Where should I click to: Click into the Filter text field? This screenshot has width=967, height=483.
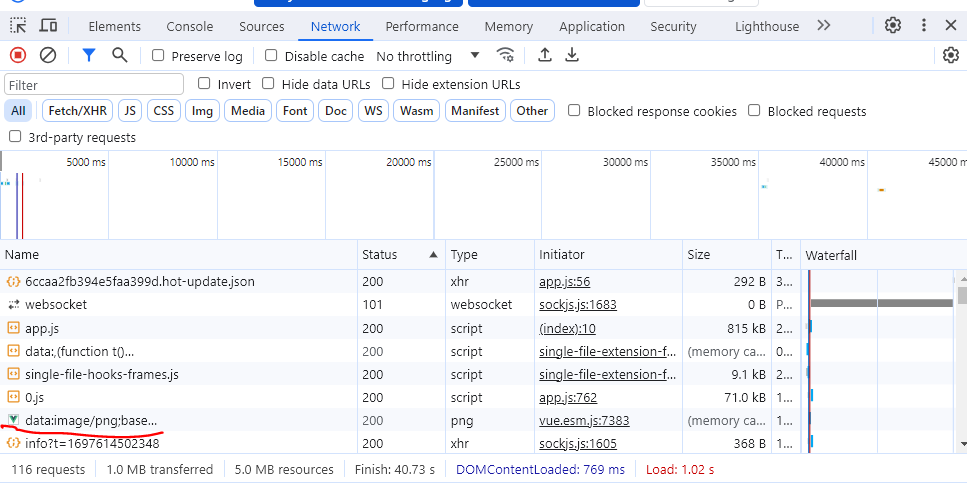[x=94, y=85]
